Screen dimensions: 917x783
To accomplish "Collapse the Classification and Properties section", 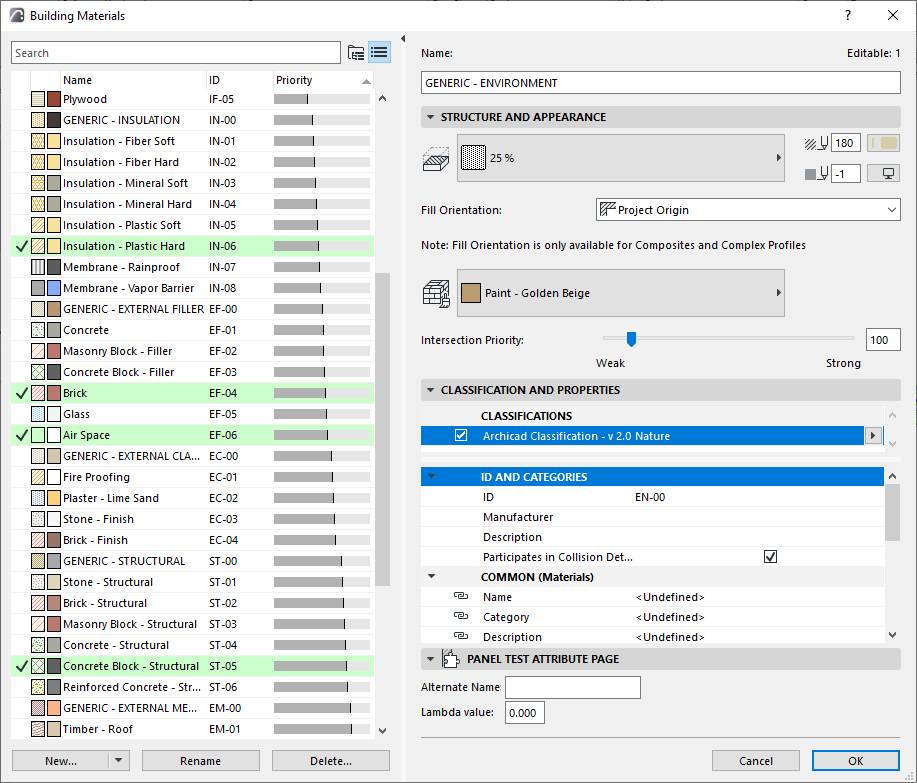I will (430, 390).
